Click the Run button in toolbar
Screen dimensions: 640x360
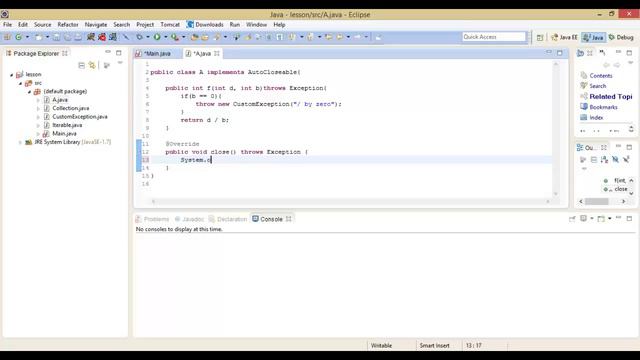pos(157,37)
